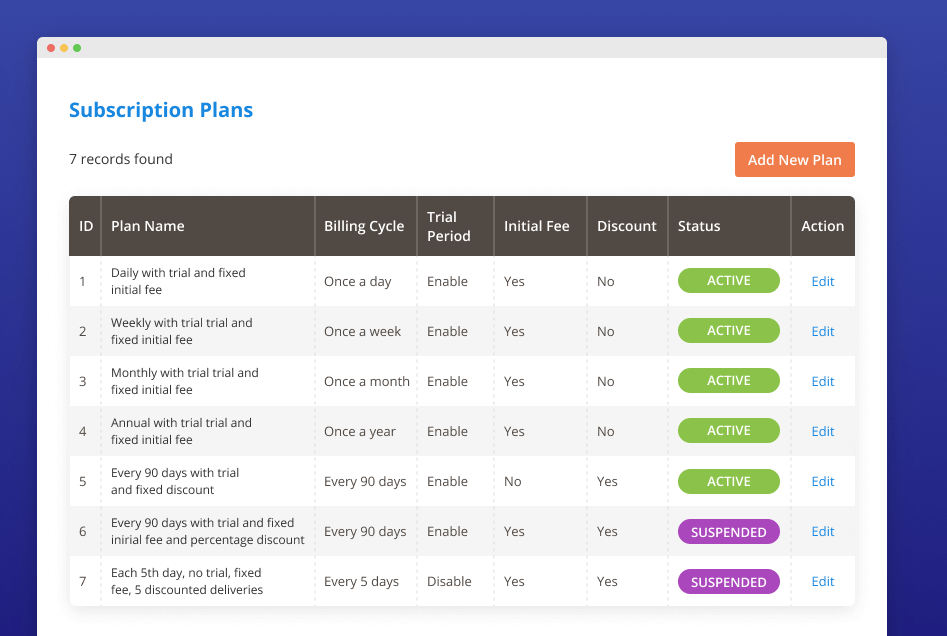Screen dimensions: 947x636
Task: Sort by the Billing Cycle column header
Action: [x=364, y=226]
